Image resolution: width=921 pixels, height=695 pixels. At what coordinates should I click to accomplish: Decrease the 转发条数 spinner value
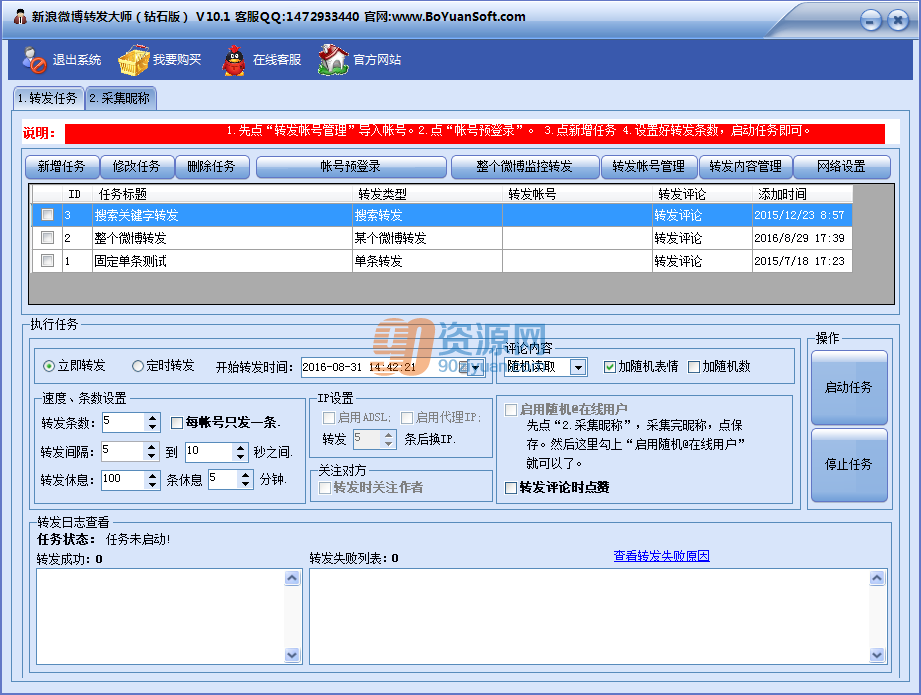pos(153,427)
